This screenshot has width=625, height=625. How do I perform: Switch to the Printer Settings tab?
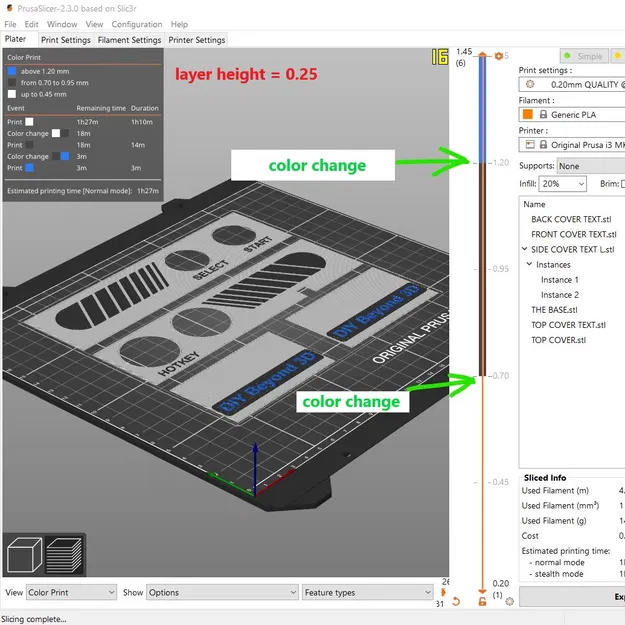tap(197, 40)
